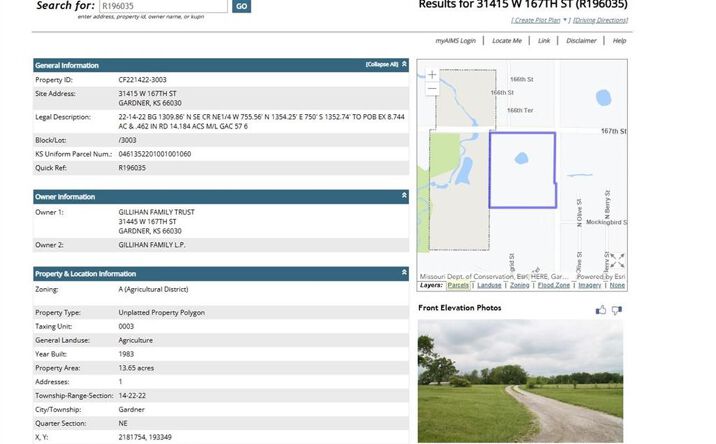
Task: Click the front elevation photo
Action: pyautogui.click(x=520, y=381)
